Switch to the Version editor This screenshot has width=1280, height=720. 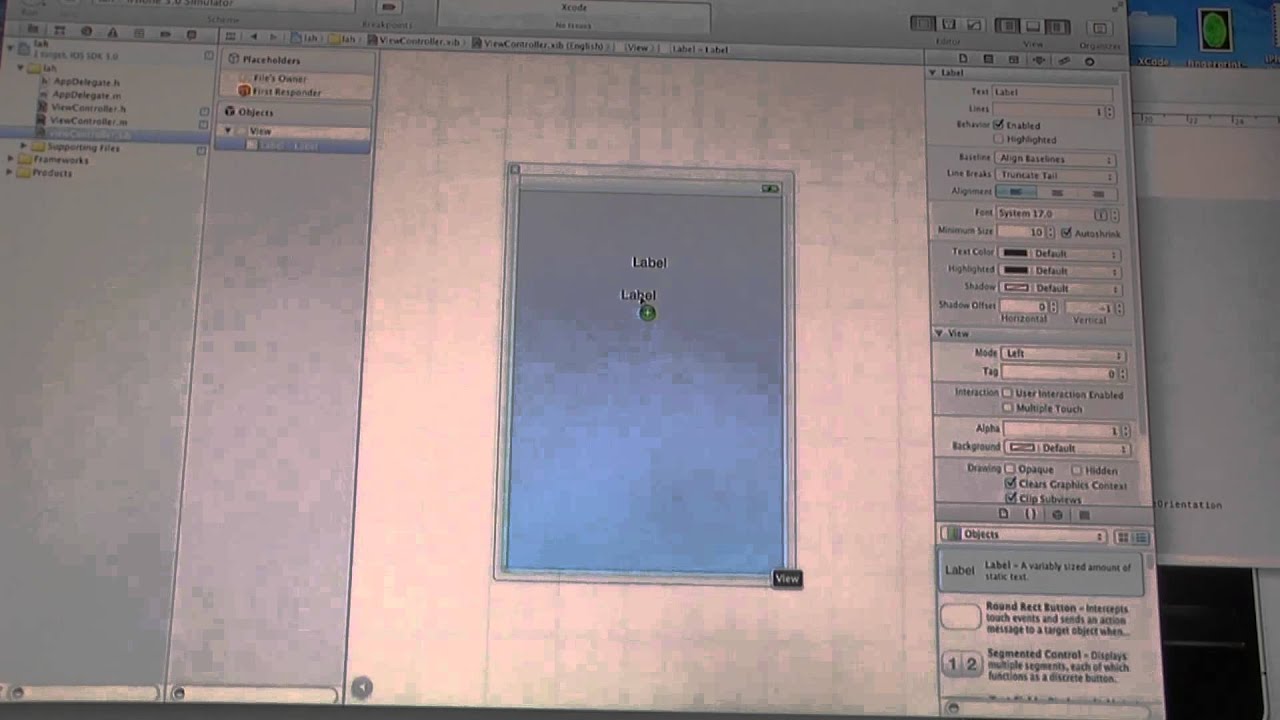point(974,25)
